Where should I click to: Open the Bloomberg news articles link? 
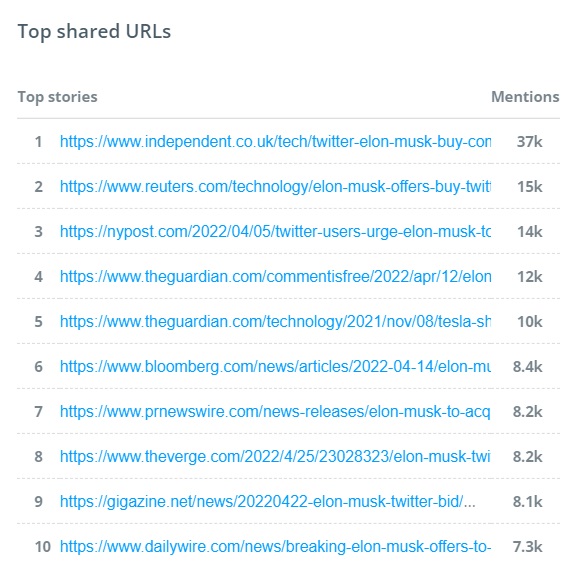[x=275, y=367]
